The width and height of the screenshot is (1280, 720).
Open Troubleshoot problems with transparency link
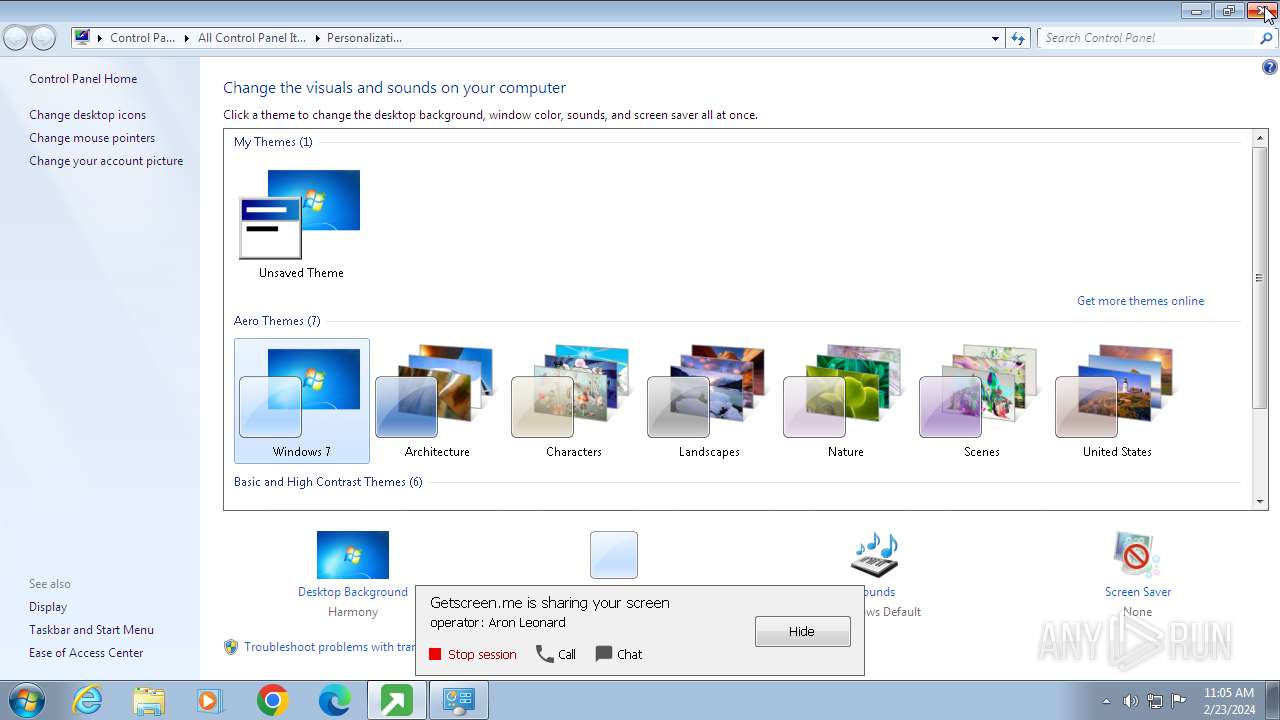point(329,647)
